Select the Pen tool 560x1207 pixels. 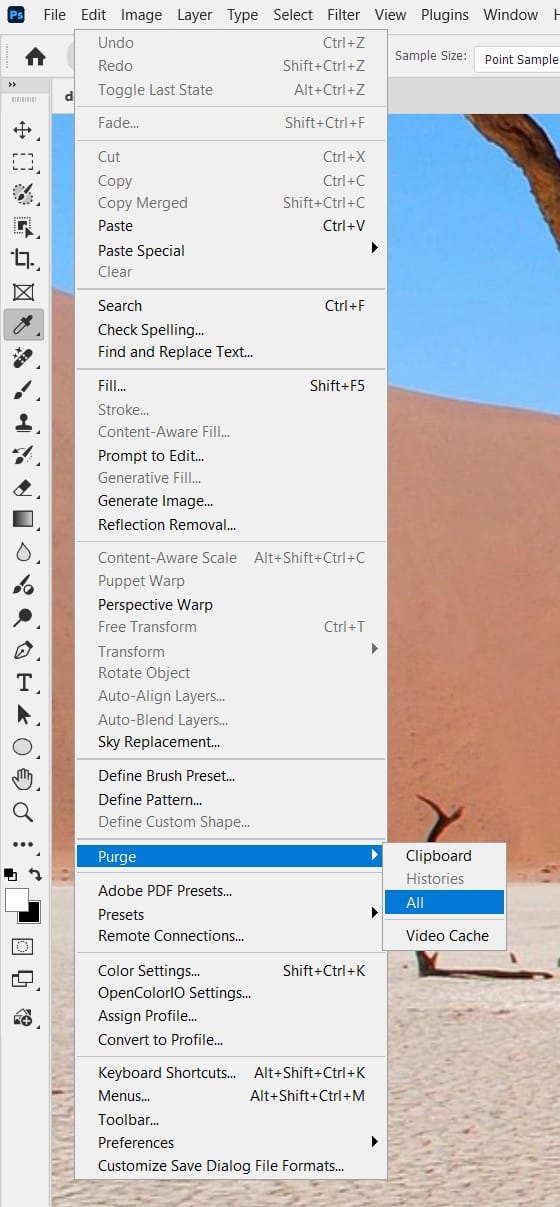(23, 650)
